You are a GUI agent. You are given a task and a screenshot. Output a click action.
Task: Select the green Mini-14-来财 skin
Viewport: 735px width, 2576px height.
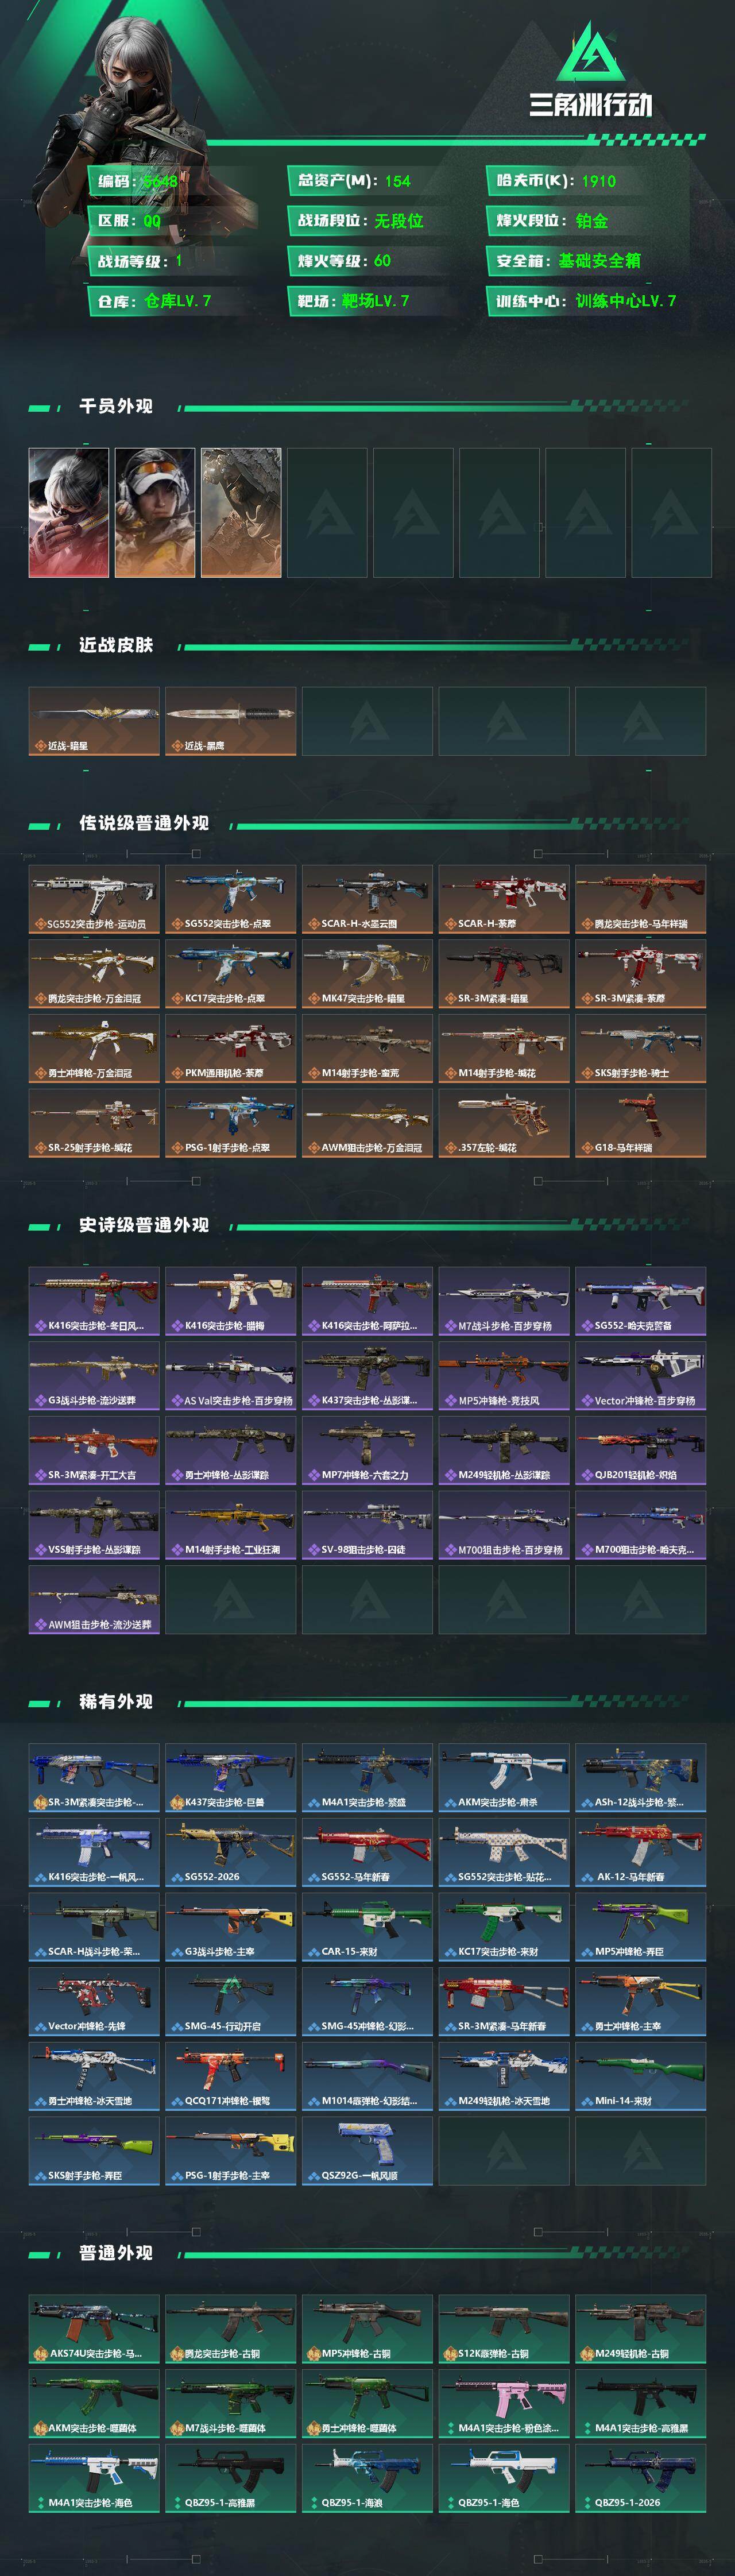coord(641,2076)
